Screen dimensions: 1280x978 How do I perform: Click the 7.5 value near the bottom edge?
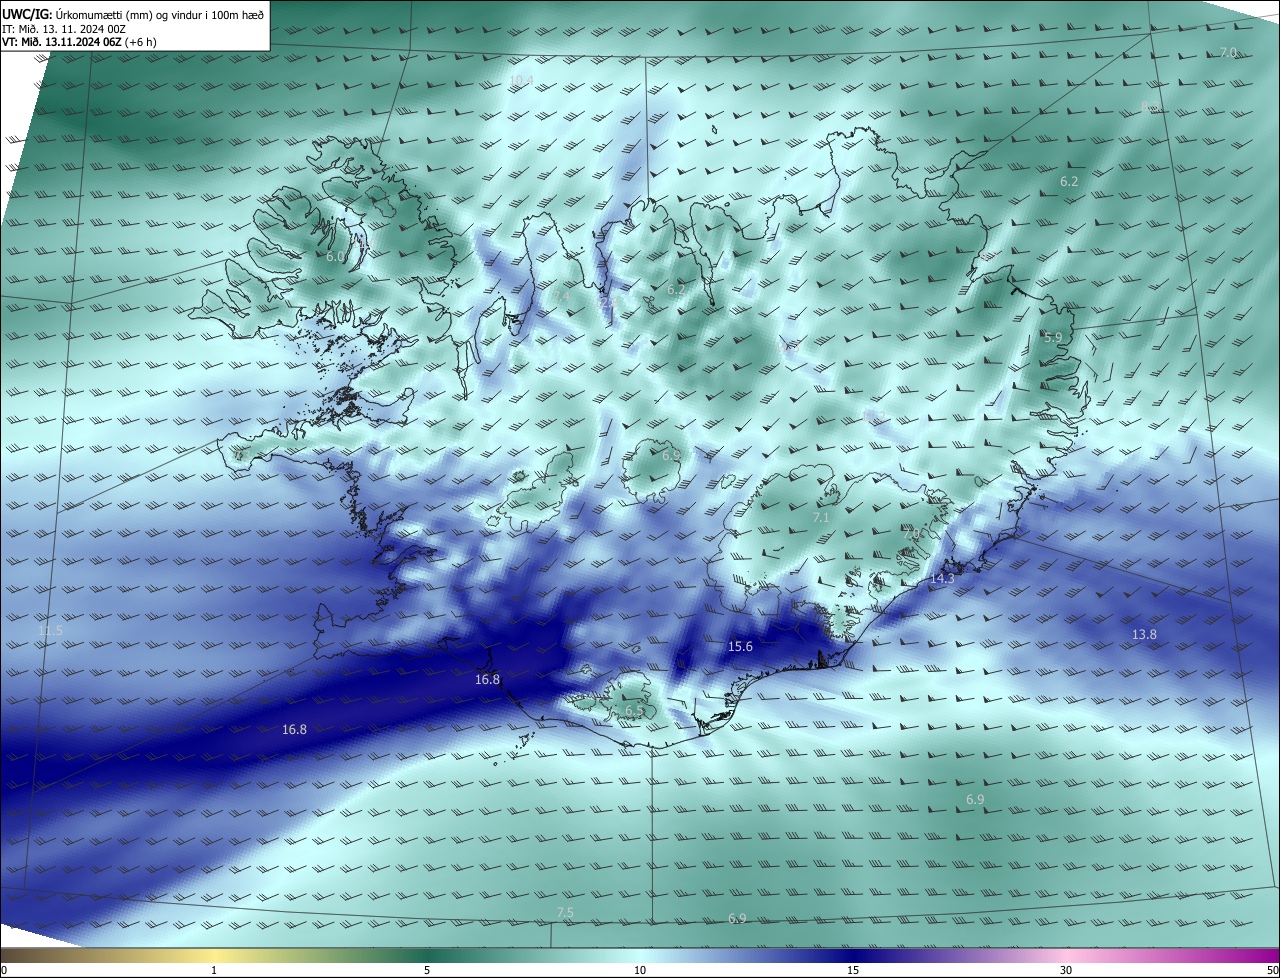(565, 913)
